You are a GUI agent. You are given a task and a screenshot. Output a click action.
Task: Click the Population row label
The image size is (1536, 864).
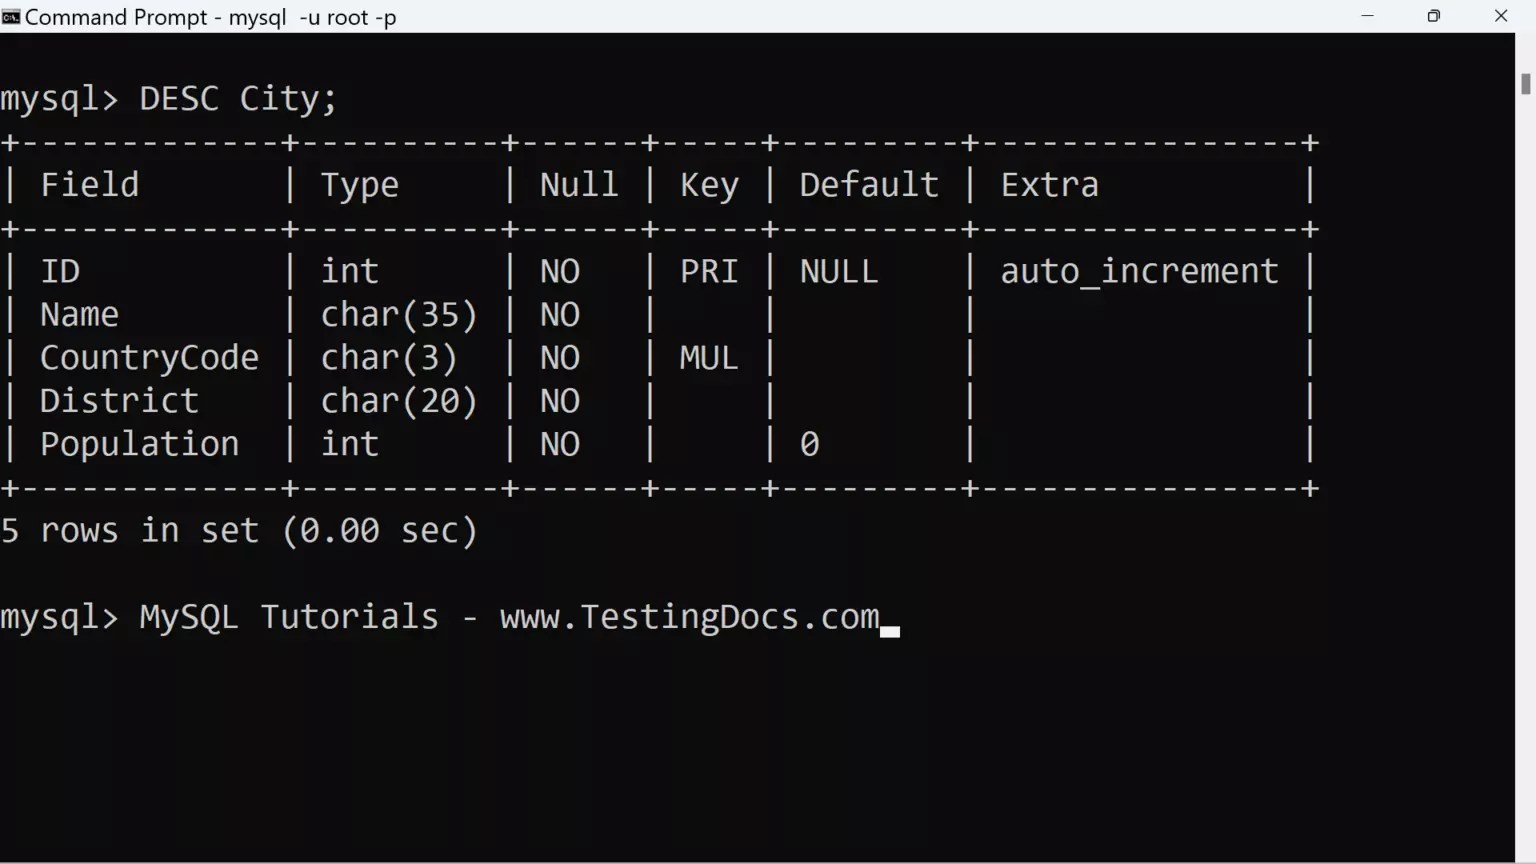click(139, 443)
